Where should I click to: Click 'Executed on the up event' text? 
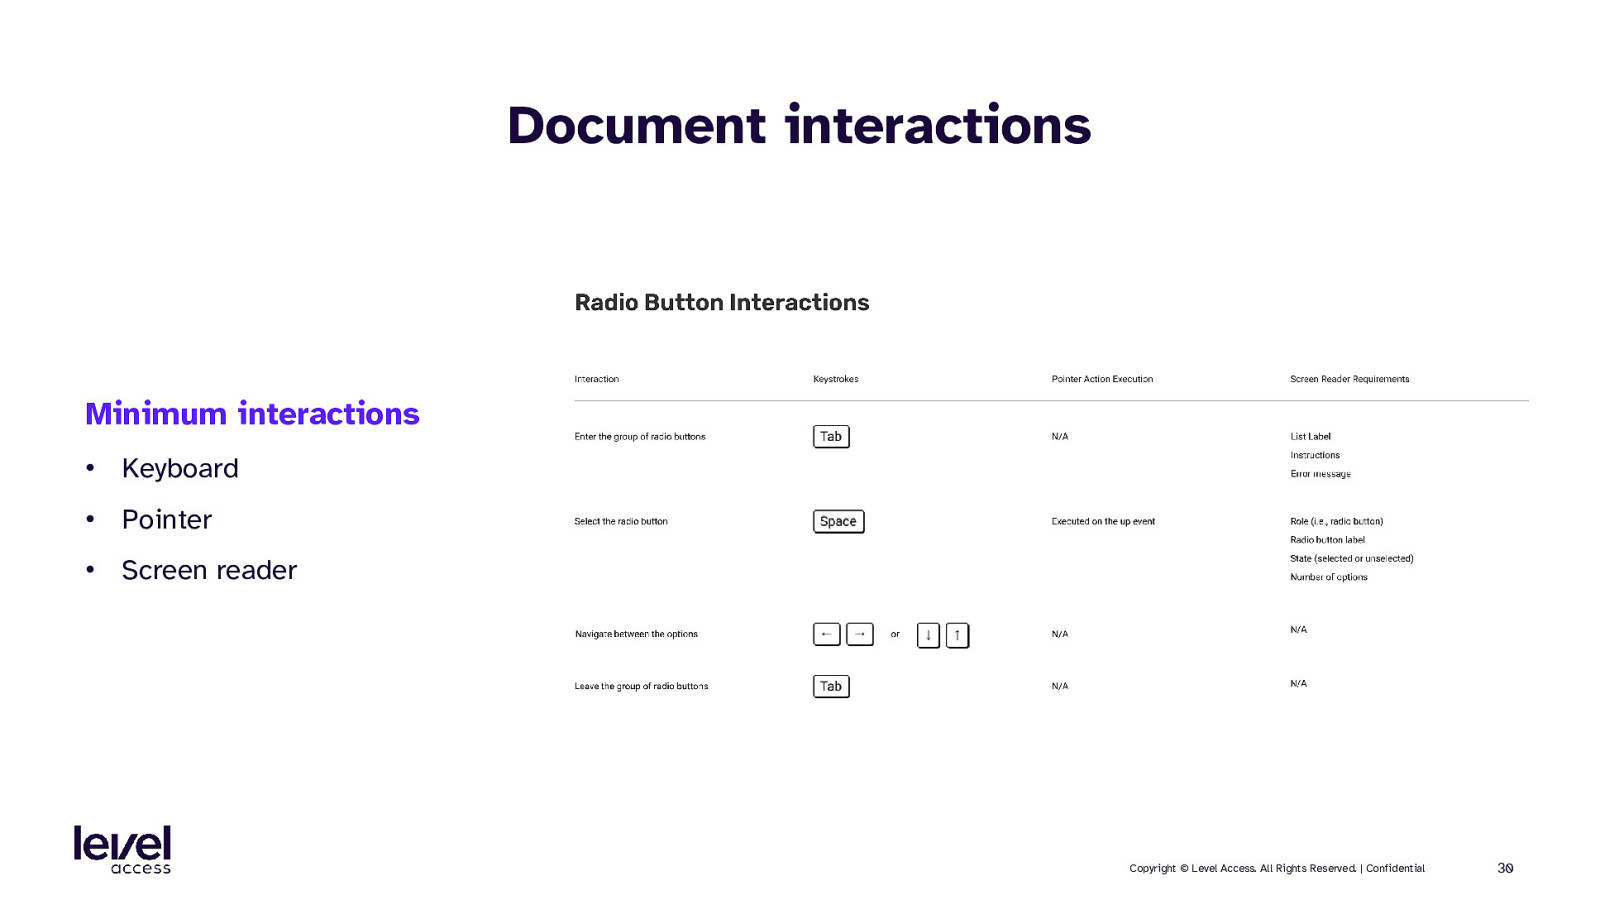(1103, 521)
